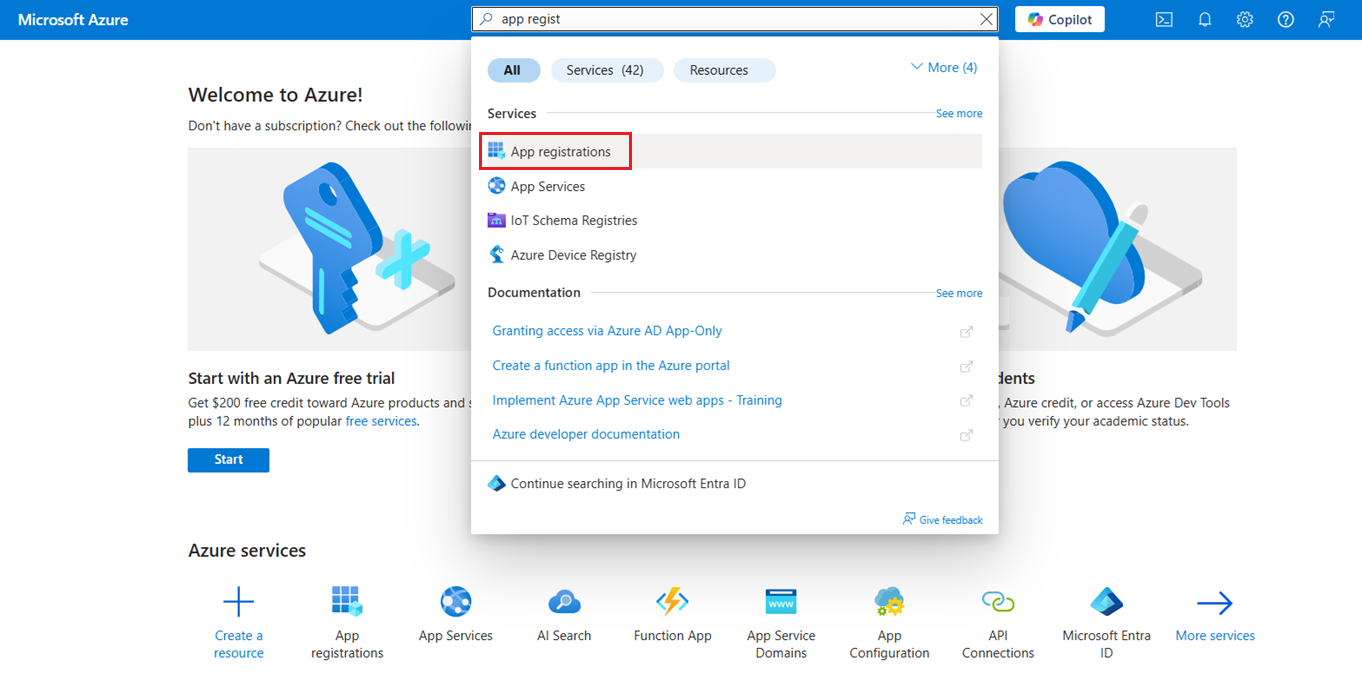Click Give feedback link

(x=942, y=520)
